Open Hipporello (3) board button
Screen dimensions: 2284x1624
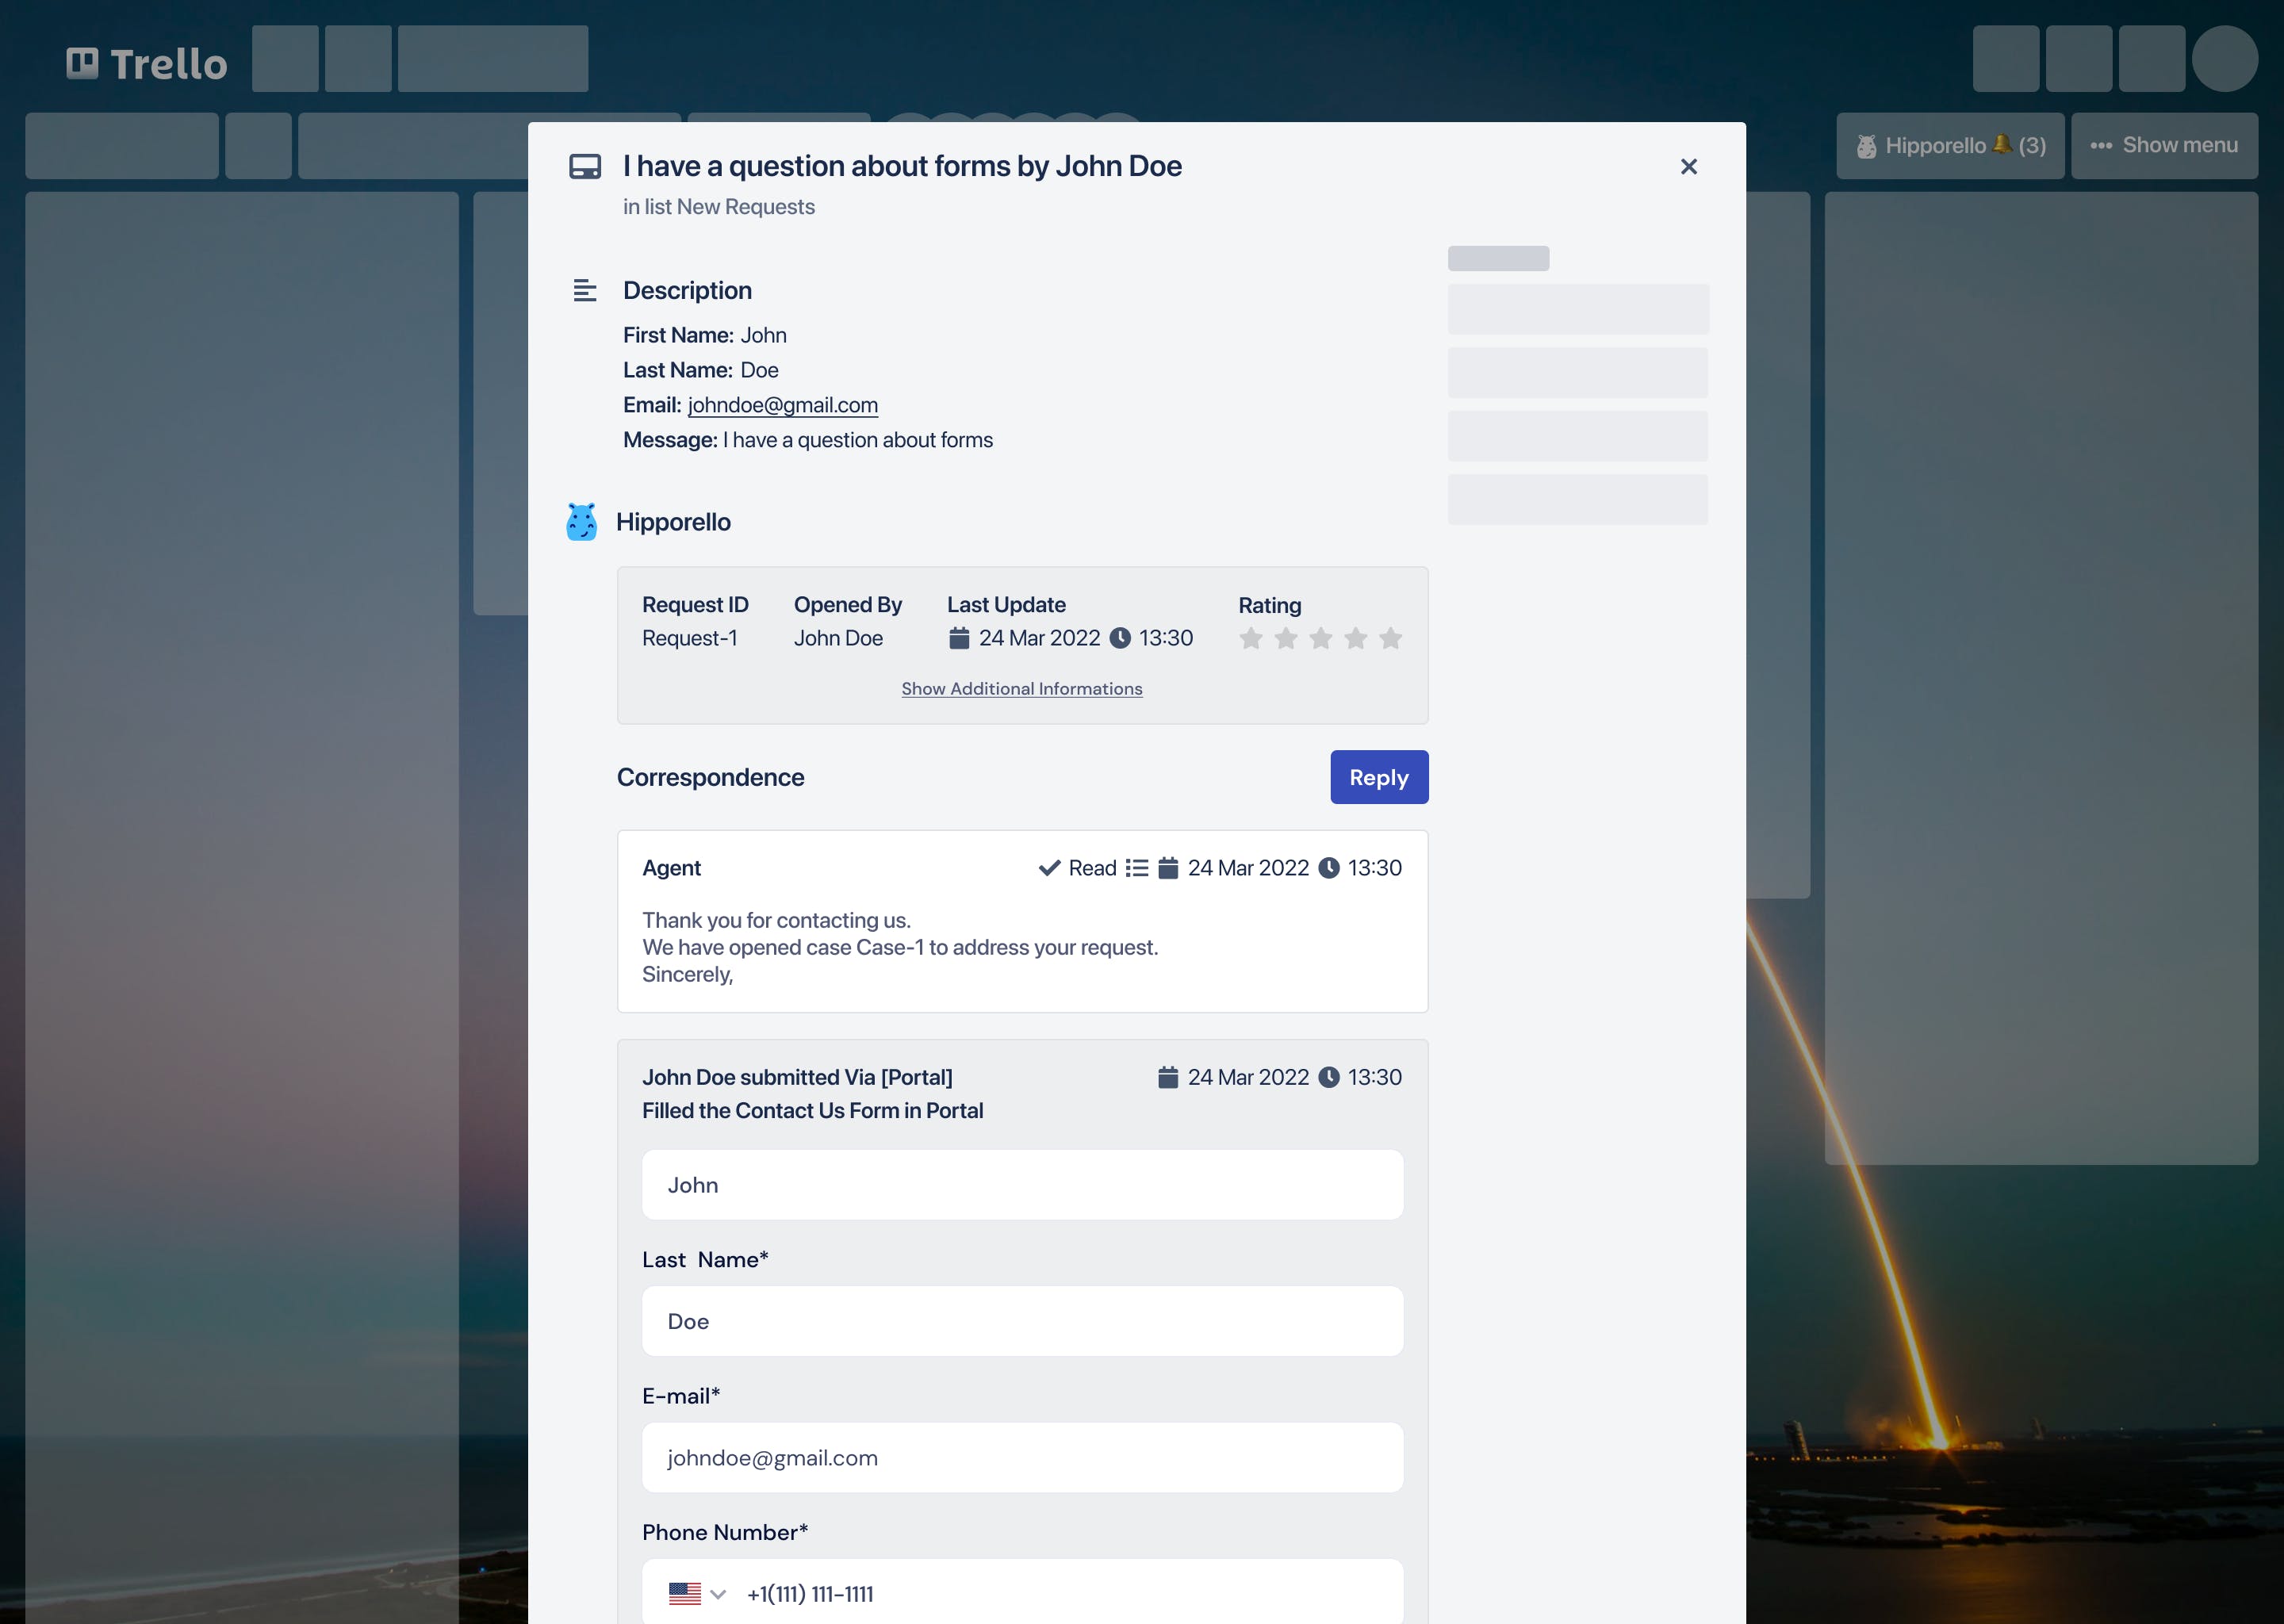[1950, 145]
